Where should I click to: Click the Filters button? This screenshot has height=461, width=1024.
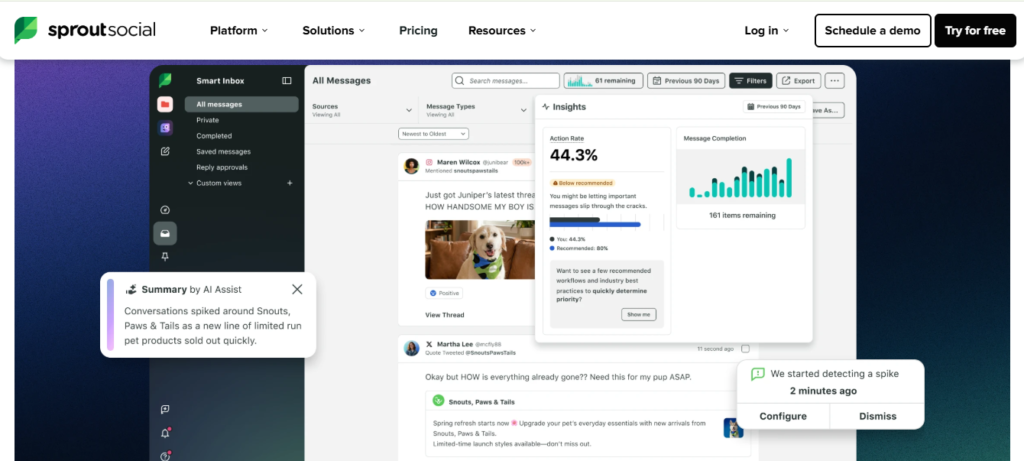750,81
